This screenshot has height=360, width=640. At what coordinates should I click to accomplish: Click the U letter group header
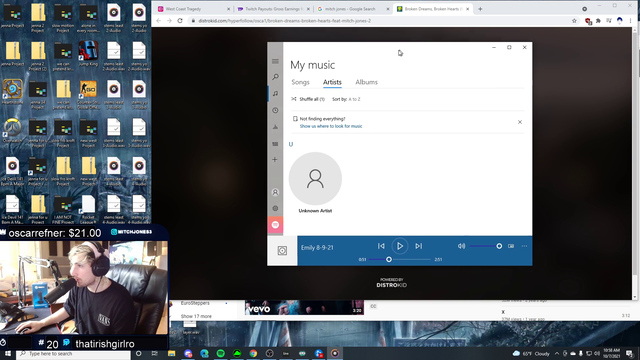click(291, 144)
